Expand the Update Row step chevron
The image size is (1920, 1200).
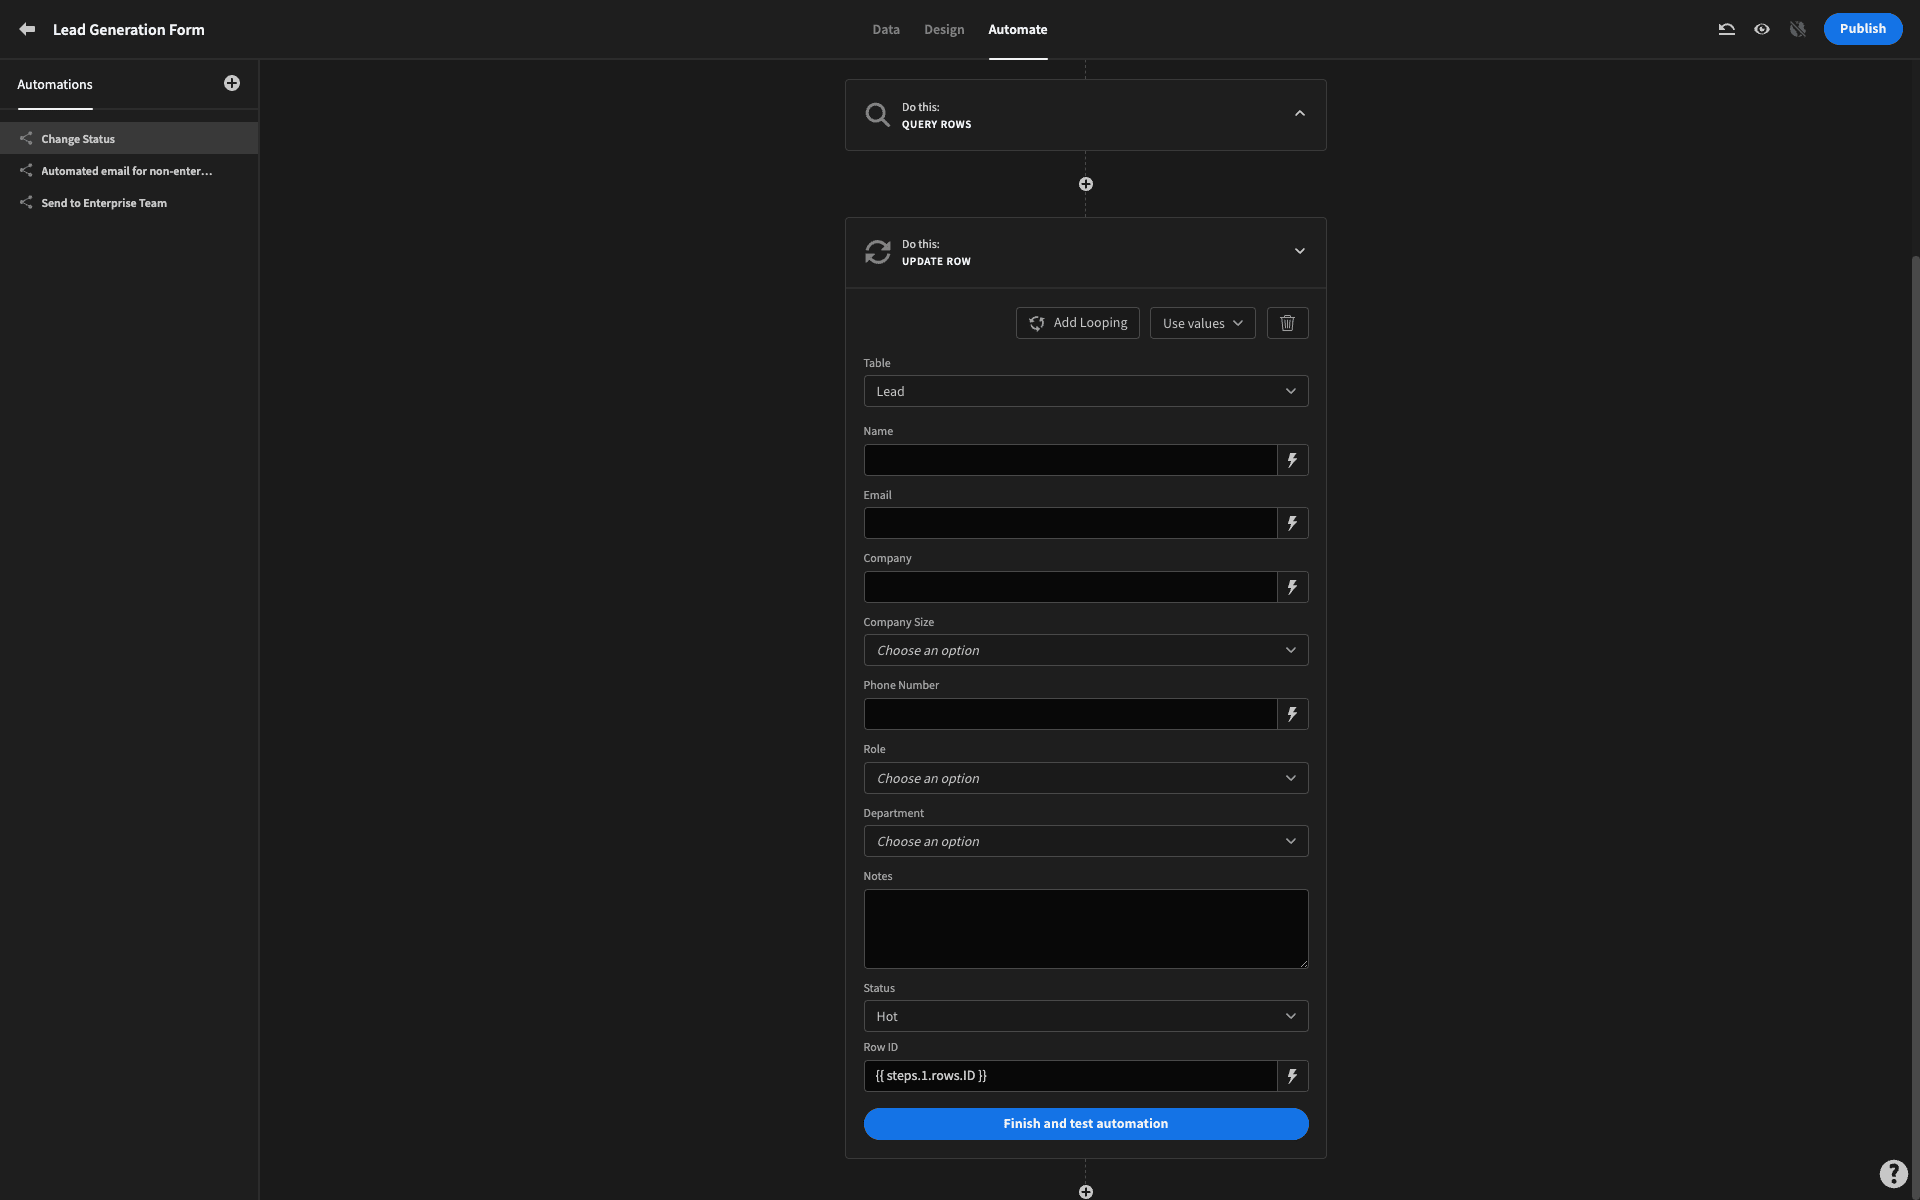click(1298, 252)
